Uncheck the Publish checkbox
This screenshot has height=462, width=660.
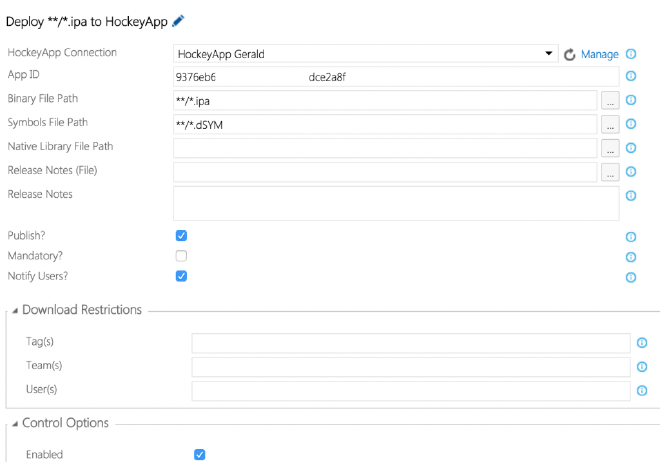[181, 236]
